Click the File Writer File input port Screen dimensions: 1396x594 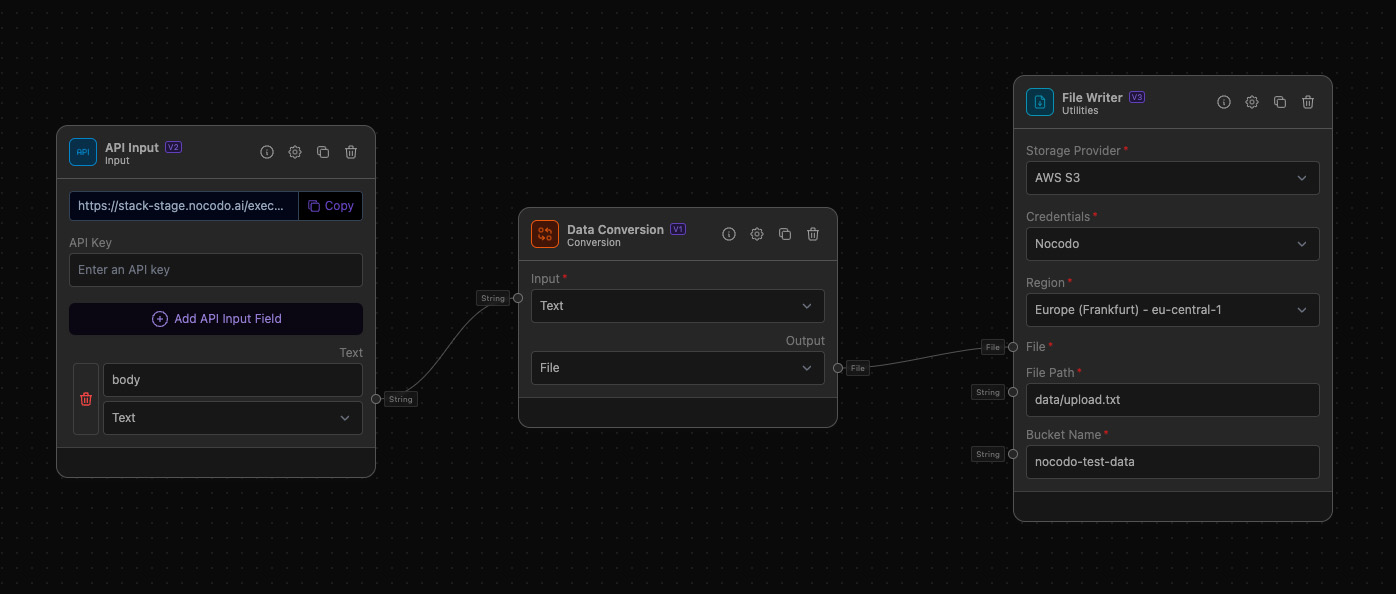tap(1014, 347)
